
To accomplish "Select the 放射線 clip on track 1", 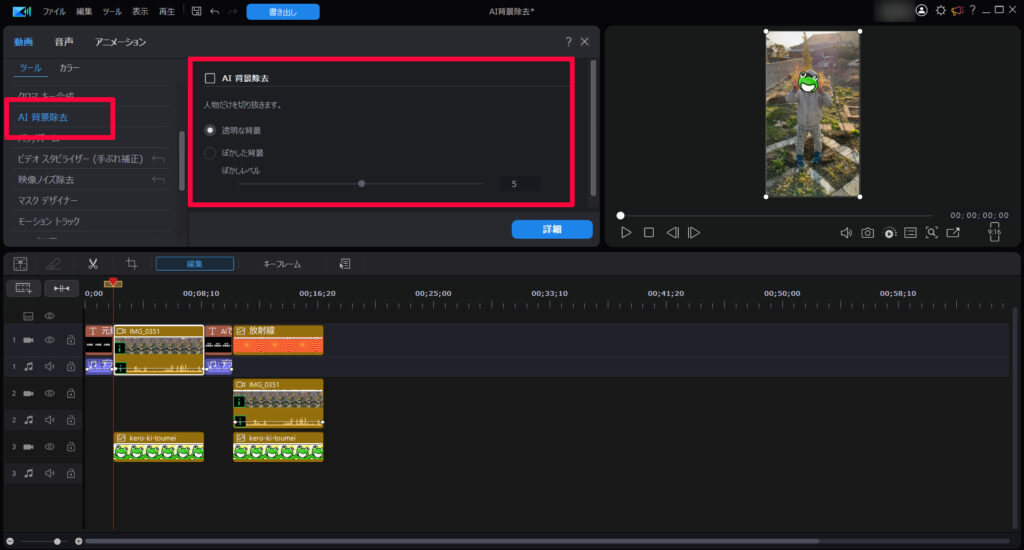I will tap(278, 340).
